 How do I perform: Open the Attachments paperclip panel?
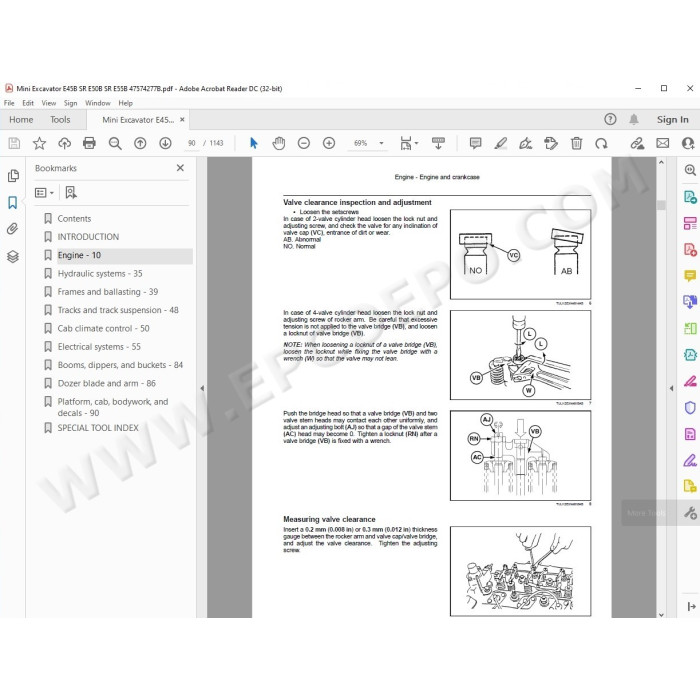(x=13, y=229)
